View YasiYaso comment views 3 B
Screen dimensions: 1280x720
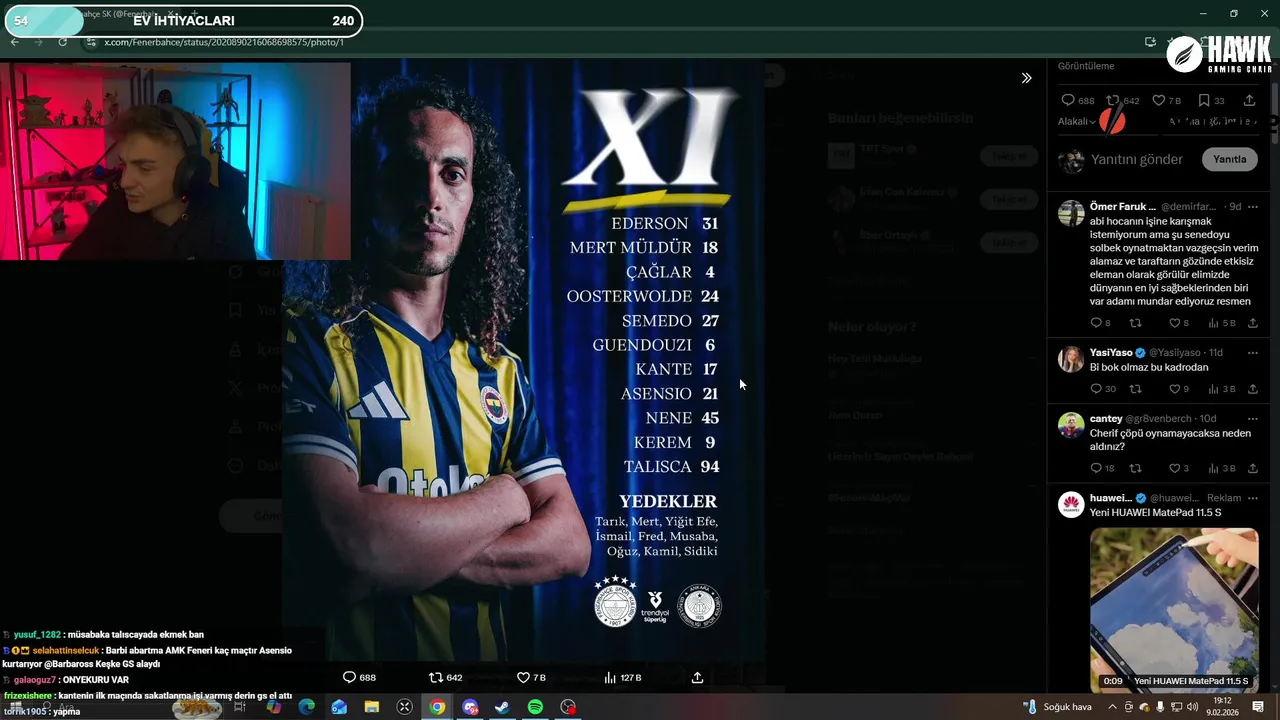[x=1222, y=389]
